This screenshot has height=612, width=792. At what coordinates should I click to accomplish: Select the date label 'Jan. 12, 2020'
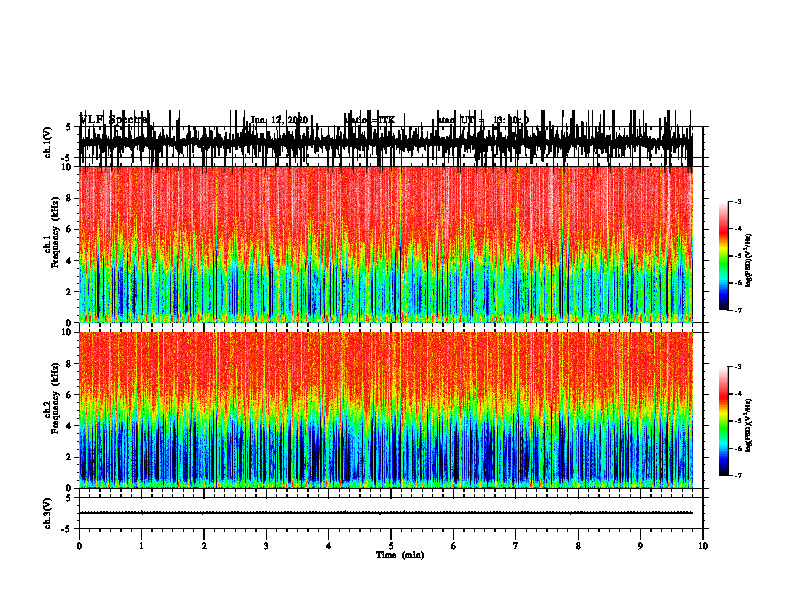279,120
